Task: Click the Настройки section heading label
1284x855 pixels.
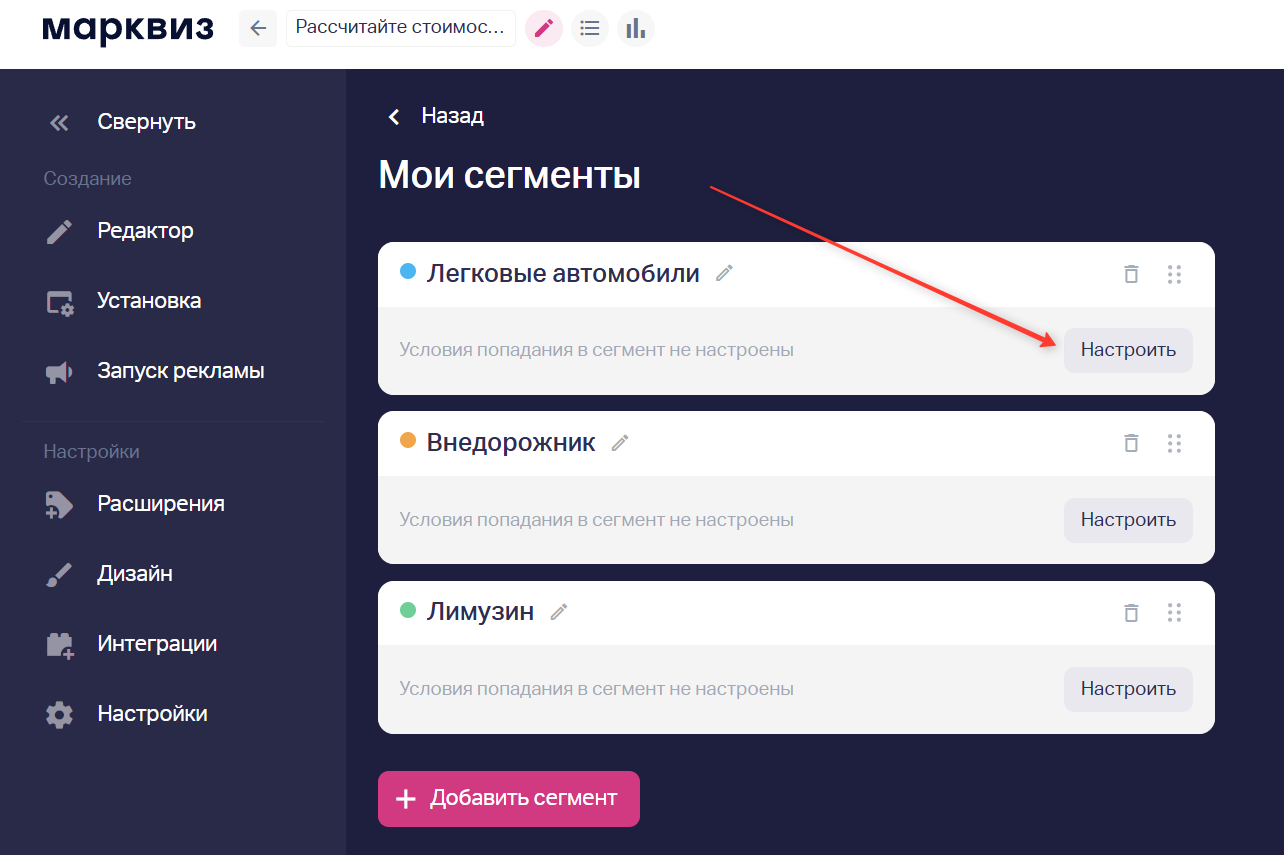Action: click(x=91, y=452)
